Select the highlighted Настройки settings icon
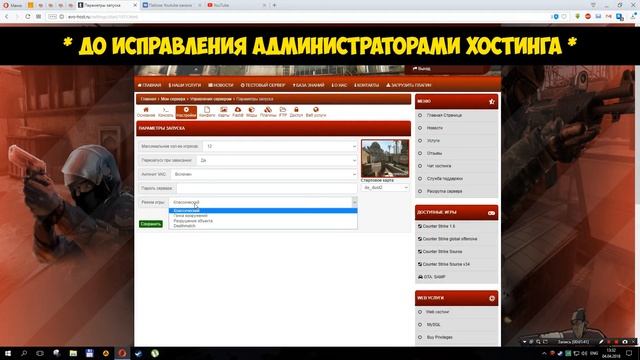Image resolution: width=640 pixels, height=360 pixels. click(186, 112)
